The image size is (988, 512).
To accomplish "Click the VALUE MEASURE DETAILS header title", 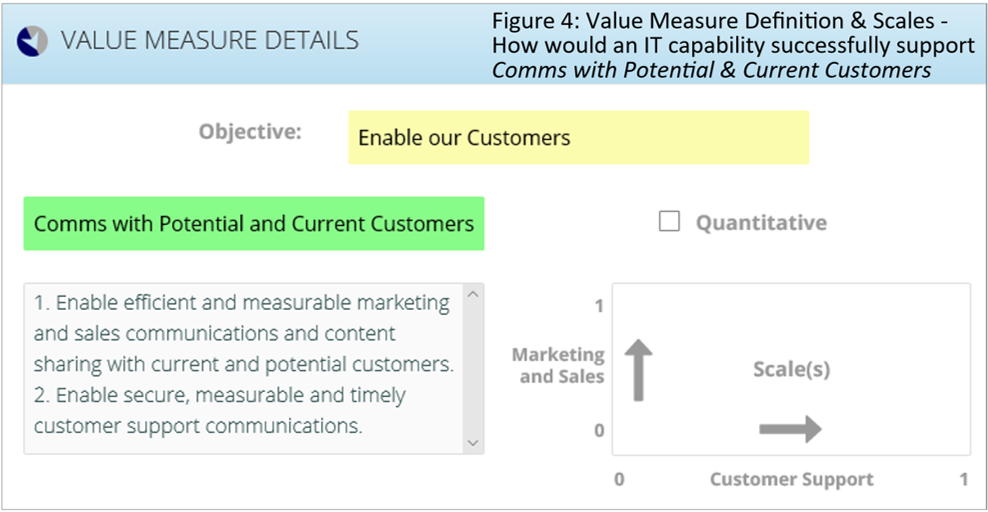I will coord(210,41).
